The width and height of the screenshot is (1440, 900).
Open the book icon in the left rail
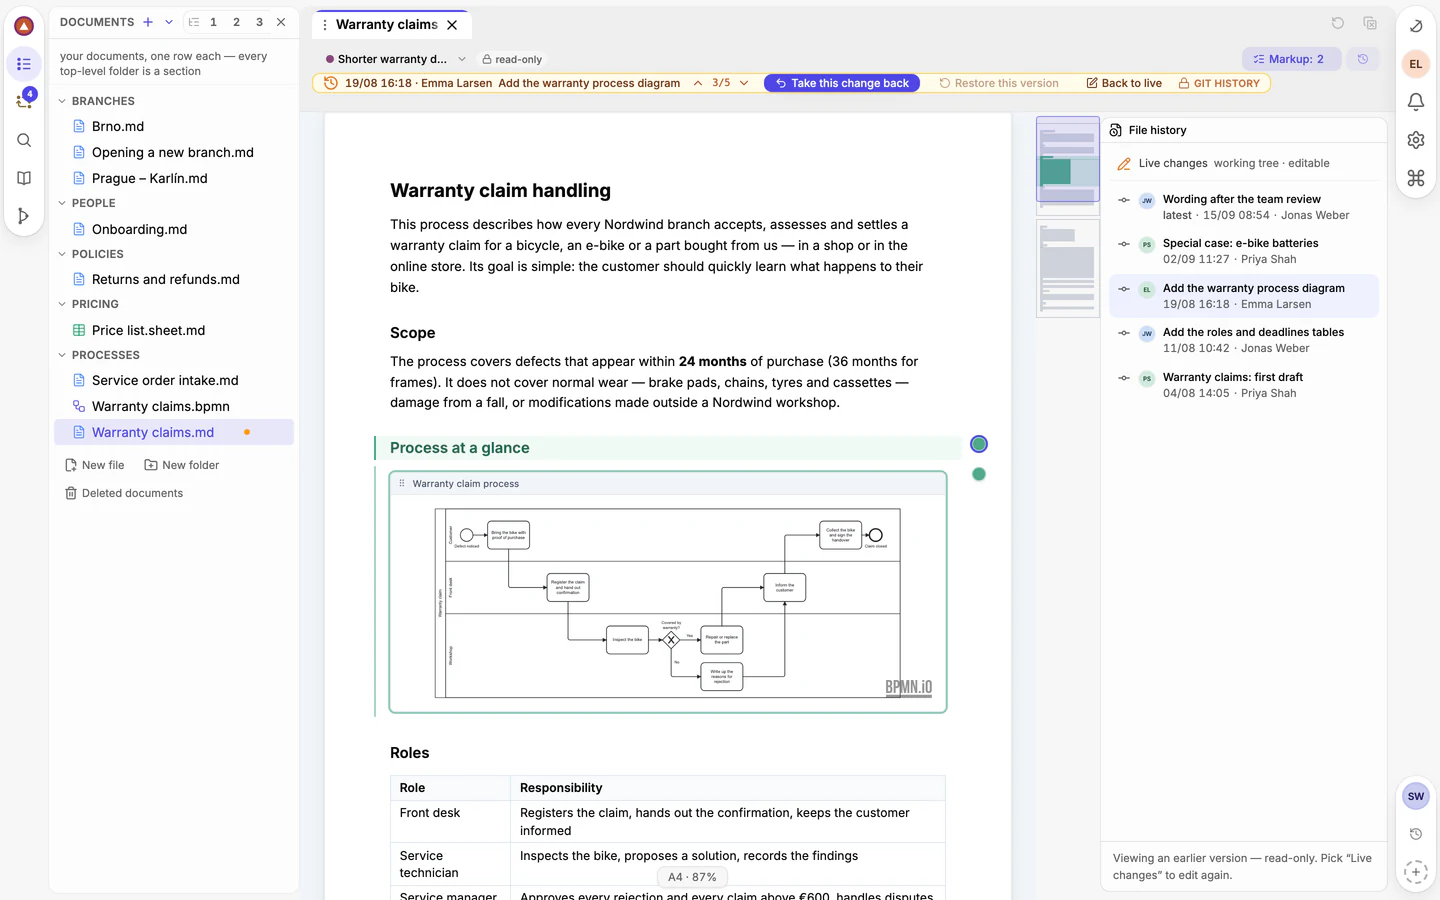[24, 178]
